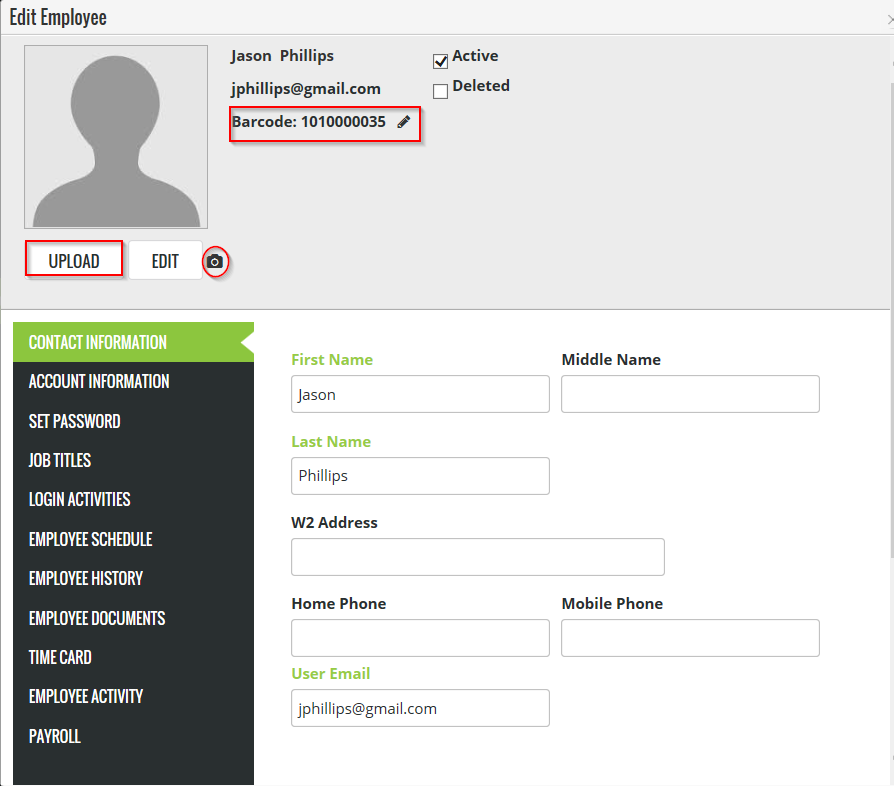View Login Activities section
This screenshot has width=894, height=786.
click(x=80, y=499)
